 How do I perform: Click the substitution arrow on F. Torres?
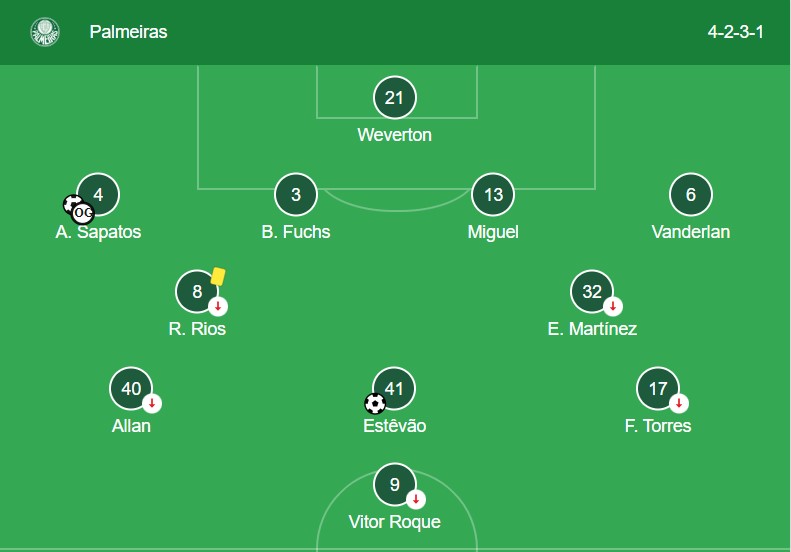coord(678,403)
